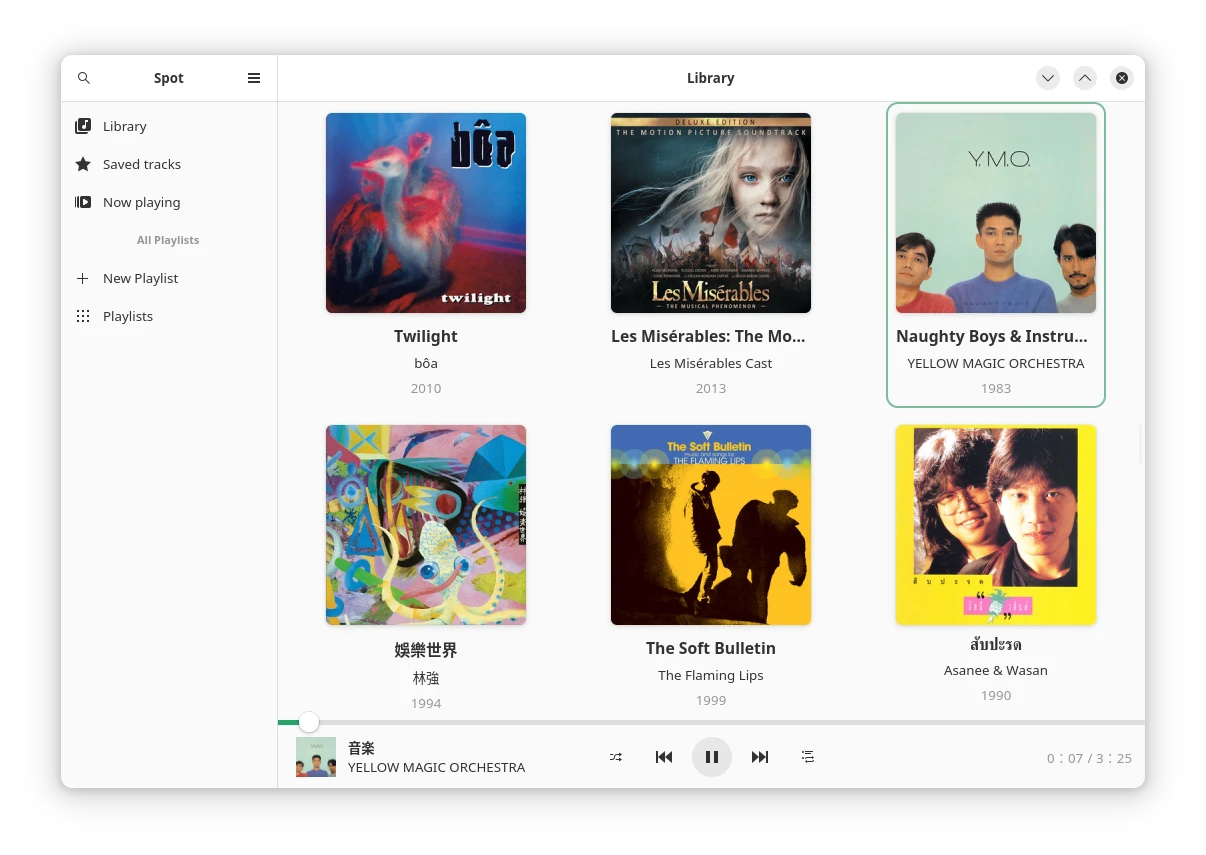The height and width of the screenshot is (855, 1206).
Task: Click the up chevron in header
Action: click(1085, 78)
